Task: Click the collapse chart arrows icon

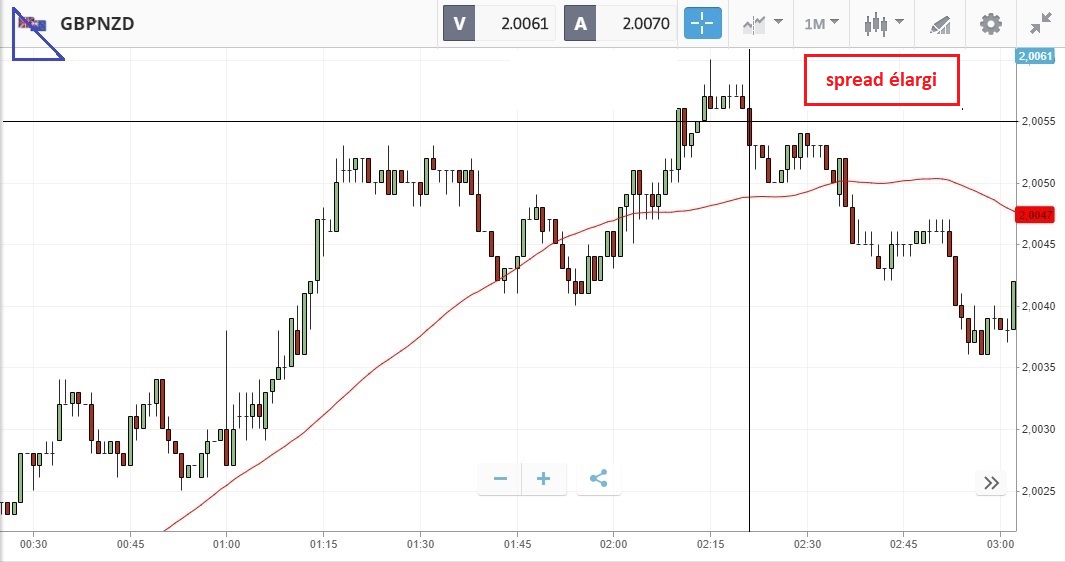Action: coord(1040,23)
